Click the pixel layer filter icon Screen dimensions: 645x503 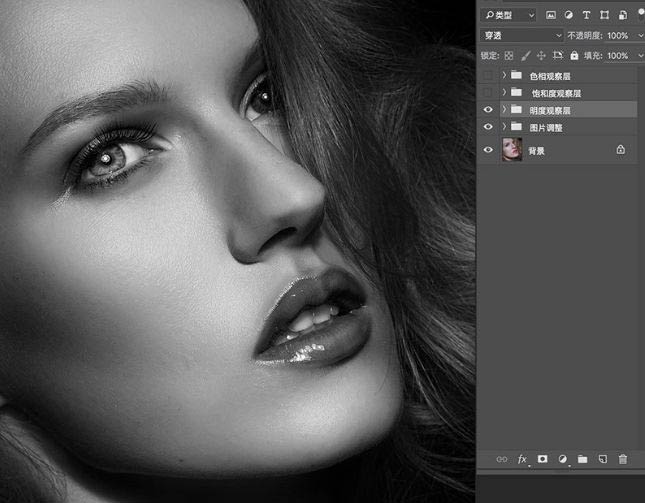551,15
